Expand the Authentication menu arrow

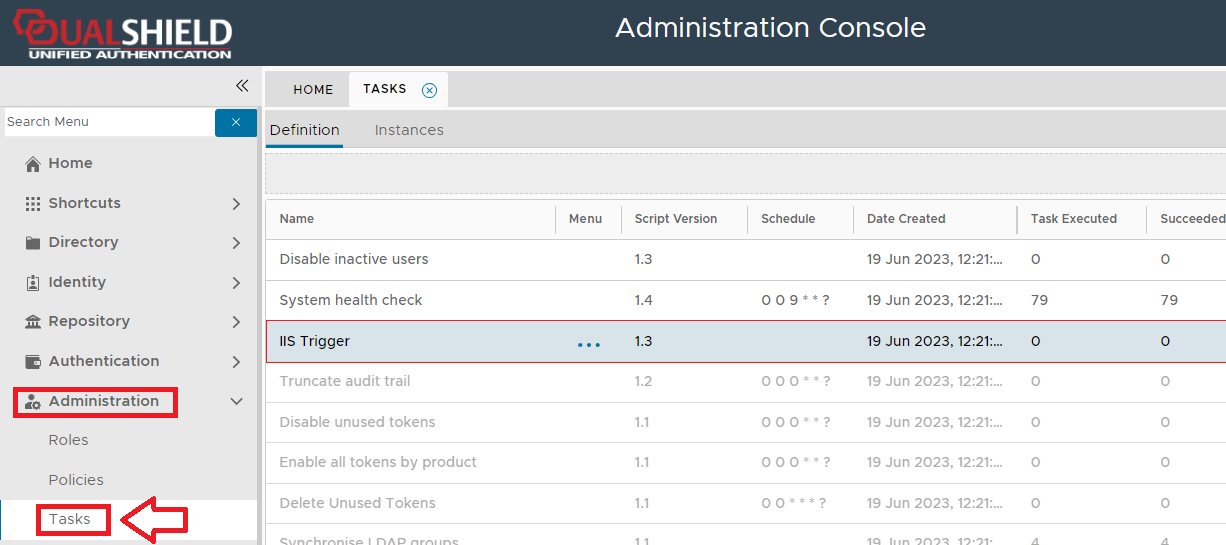[x=236, y=362]
